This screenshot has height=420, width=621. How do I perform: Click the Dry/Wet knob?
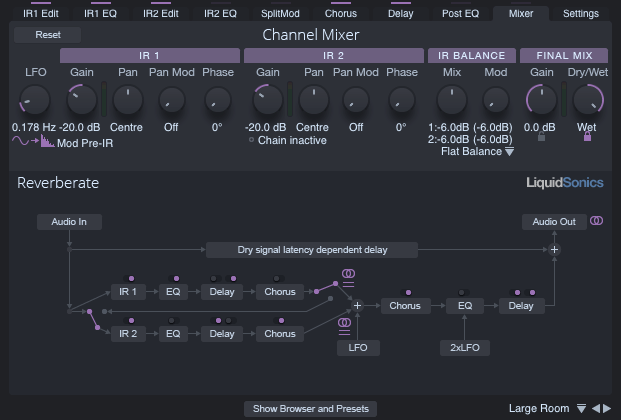point(588,100)
